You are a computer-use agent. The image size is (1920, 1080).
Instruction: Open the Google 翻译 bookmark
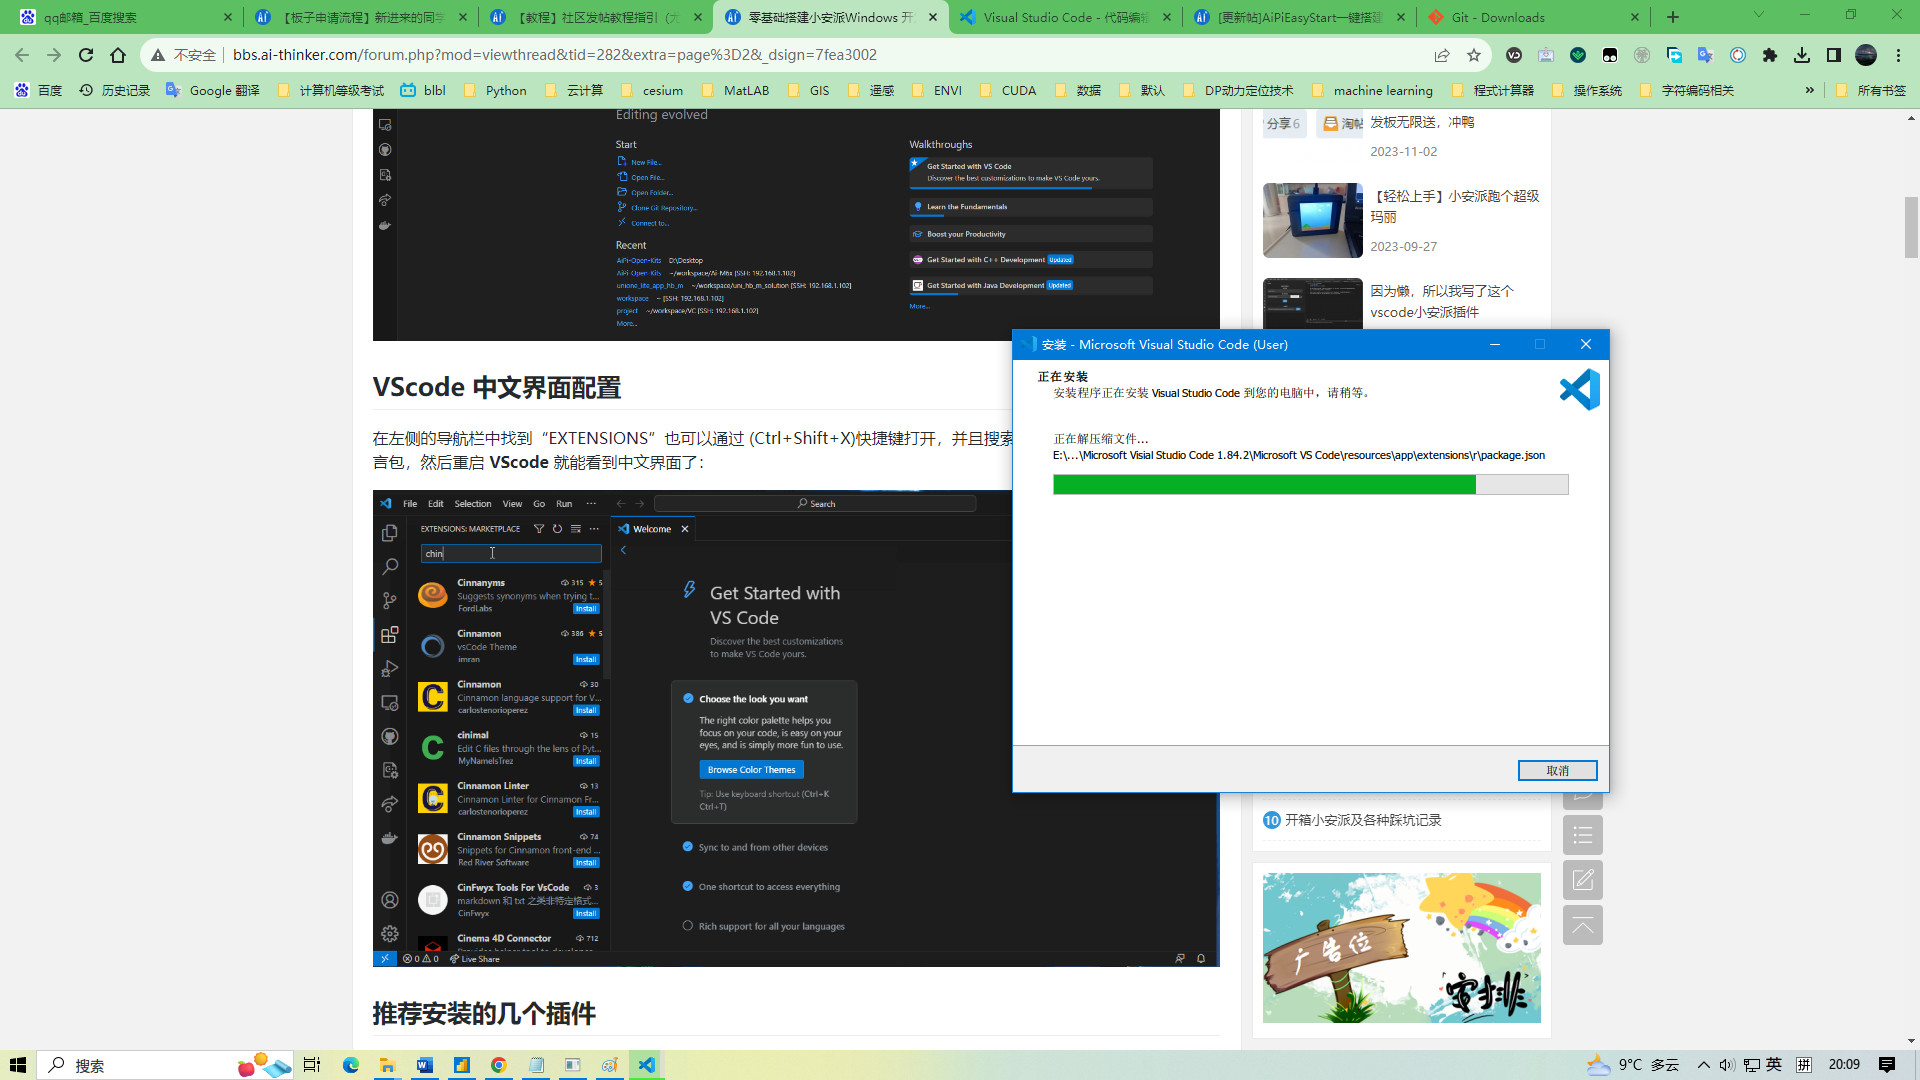pyautogui.click(x=212, y=90)
